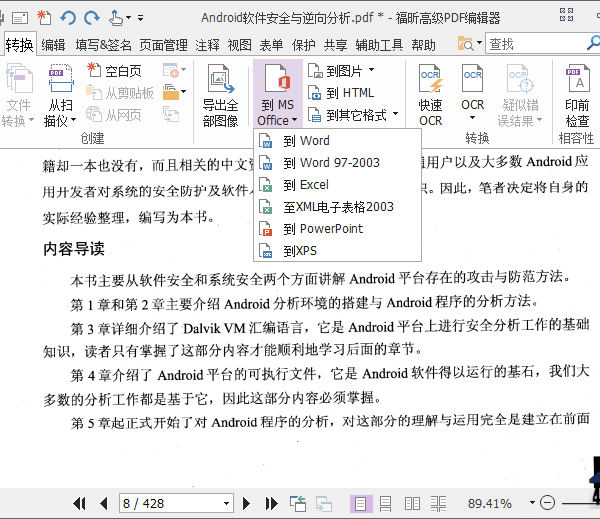The image size is (600, 519).
Task: Choose 到 PowerPoint menu option
Action: point(322,228)
